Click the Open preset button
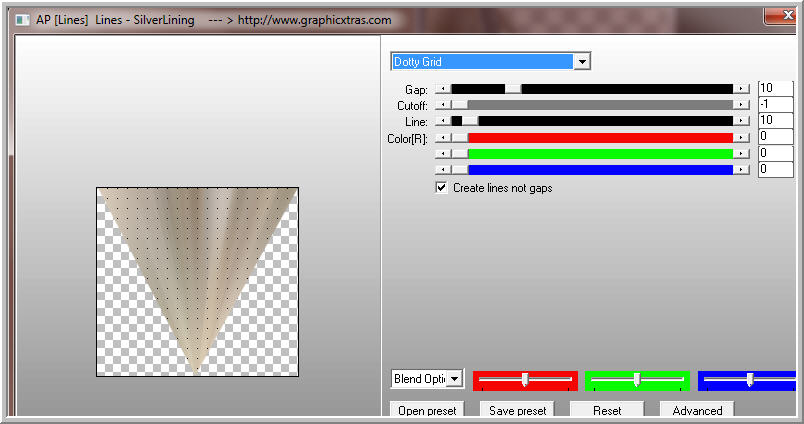The width and height of the screenshot is (804, 424). 427,411
